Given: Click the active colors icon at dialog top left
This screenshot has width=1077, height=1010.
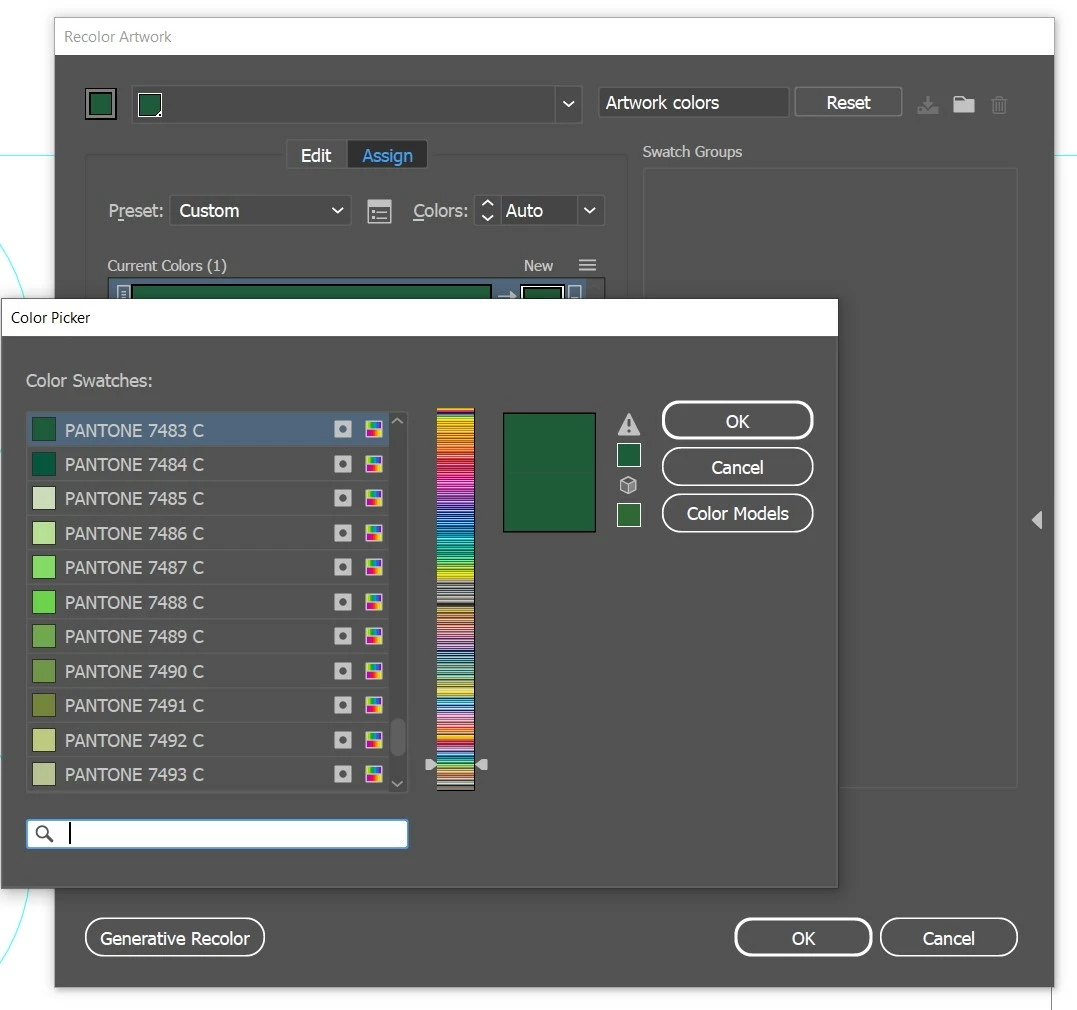Looking at the screenshot, I should (x=101, y=104).
